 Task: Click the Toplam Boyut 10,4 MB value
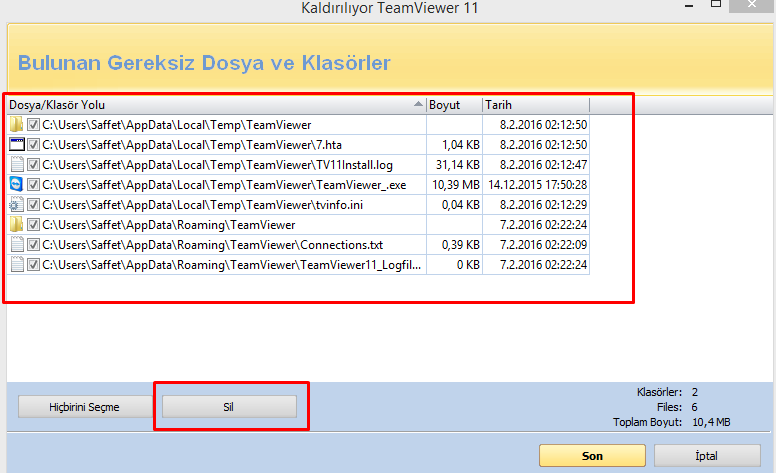pos(711,422)
